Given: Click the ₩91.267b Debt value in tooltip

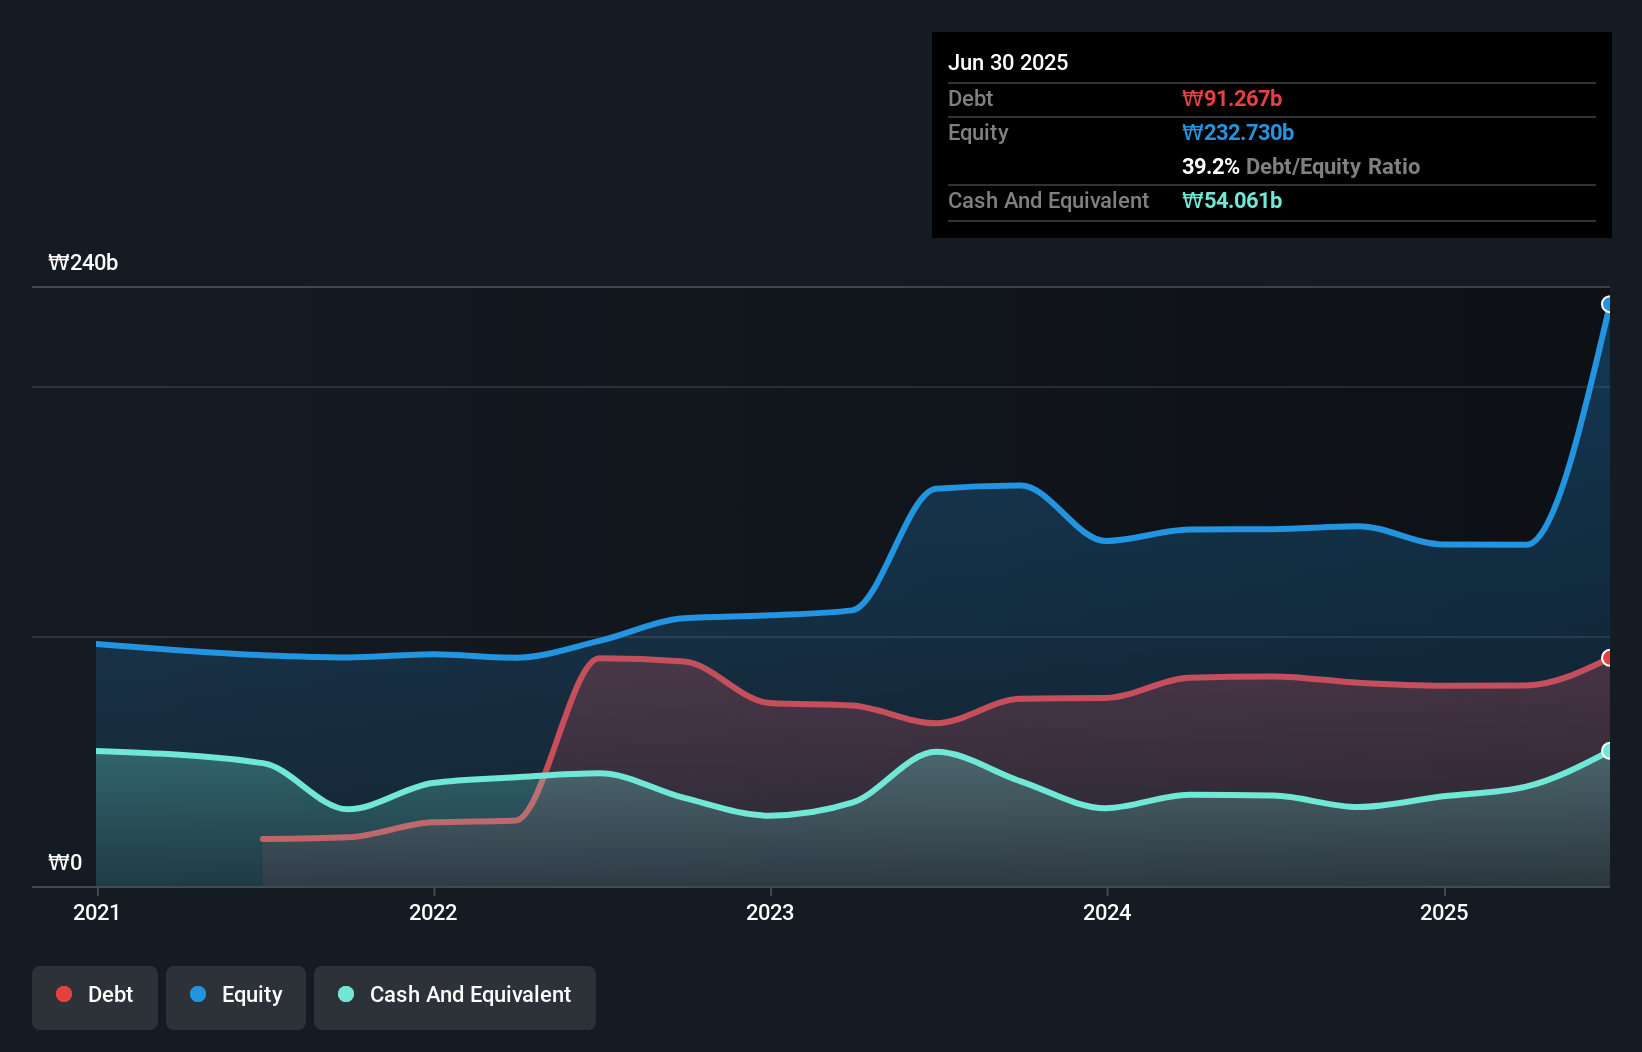Looking at the screenshot, I should (1232, 98).
